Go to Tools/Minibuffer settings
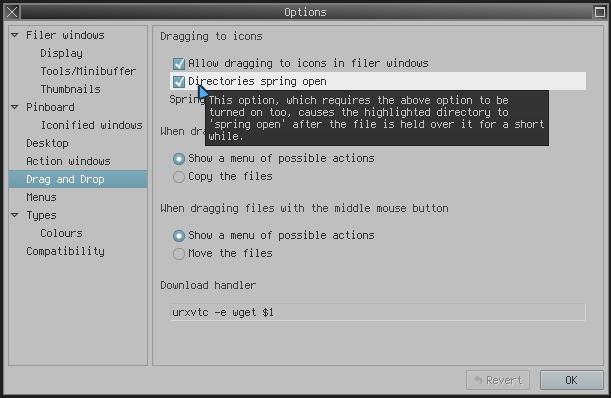 pos(88,71)
